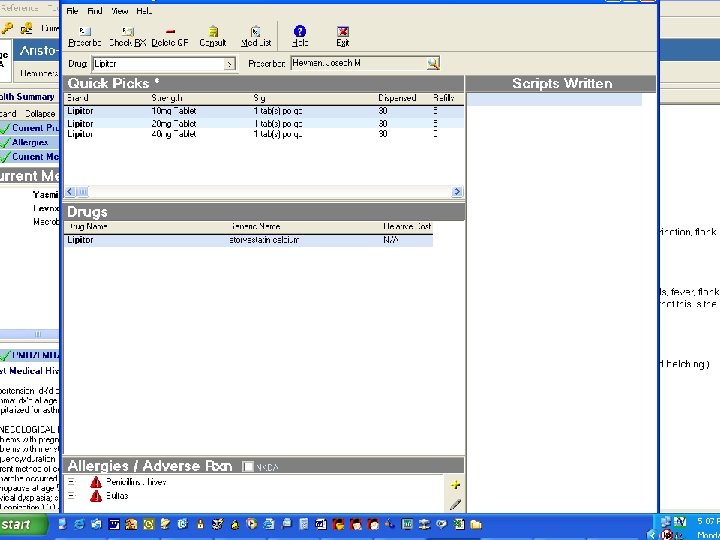Click the Brand column header
Screen dimensions: 720x540
(x=78, y=98)
